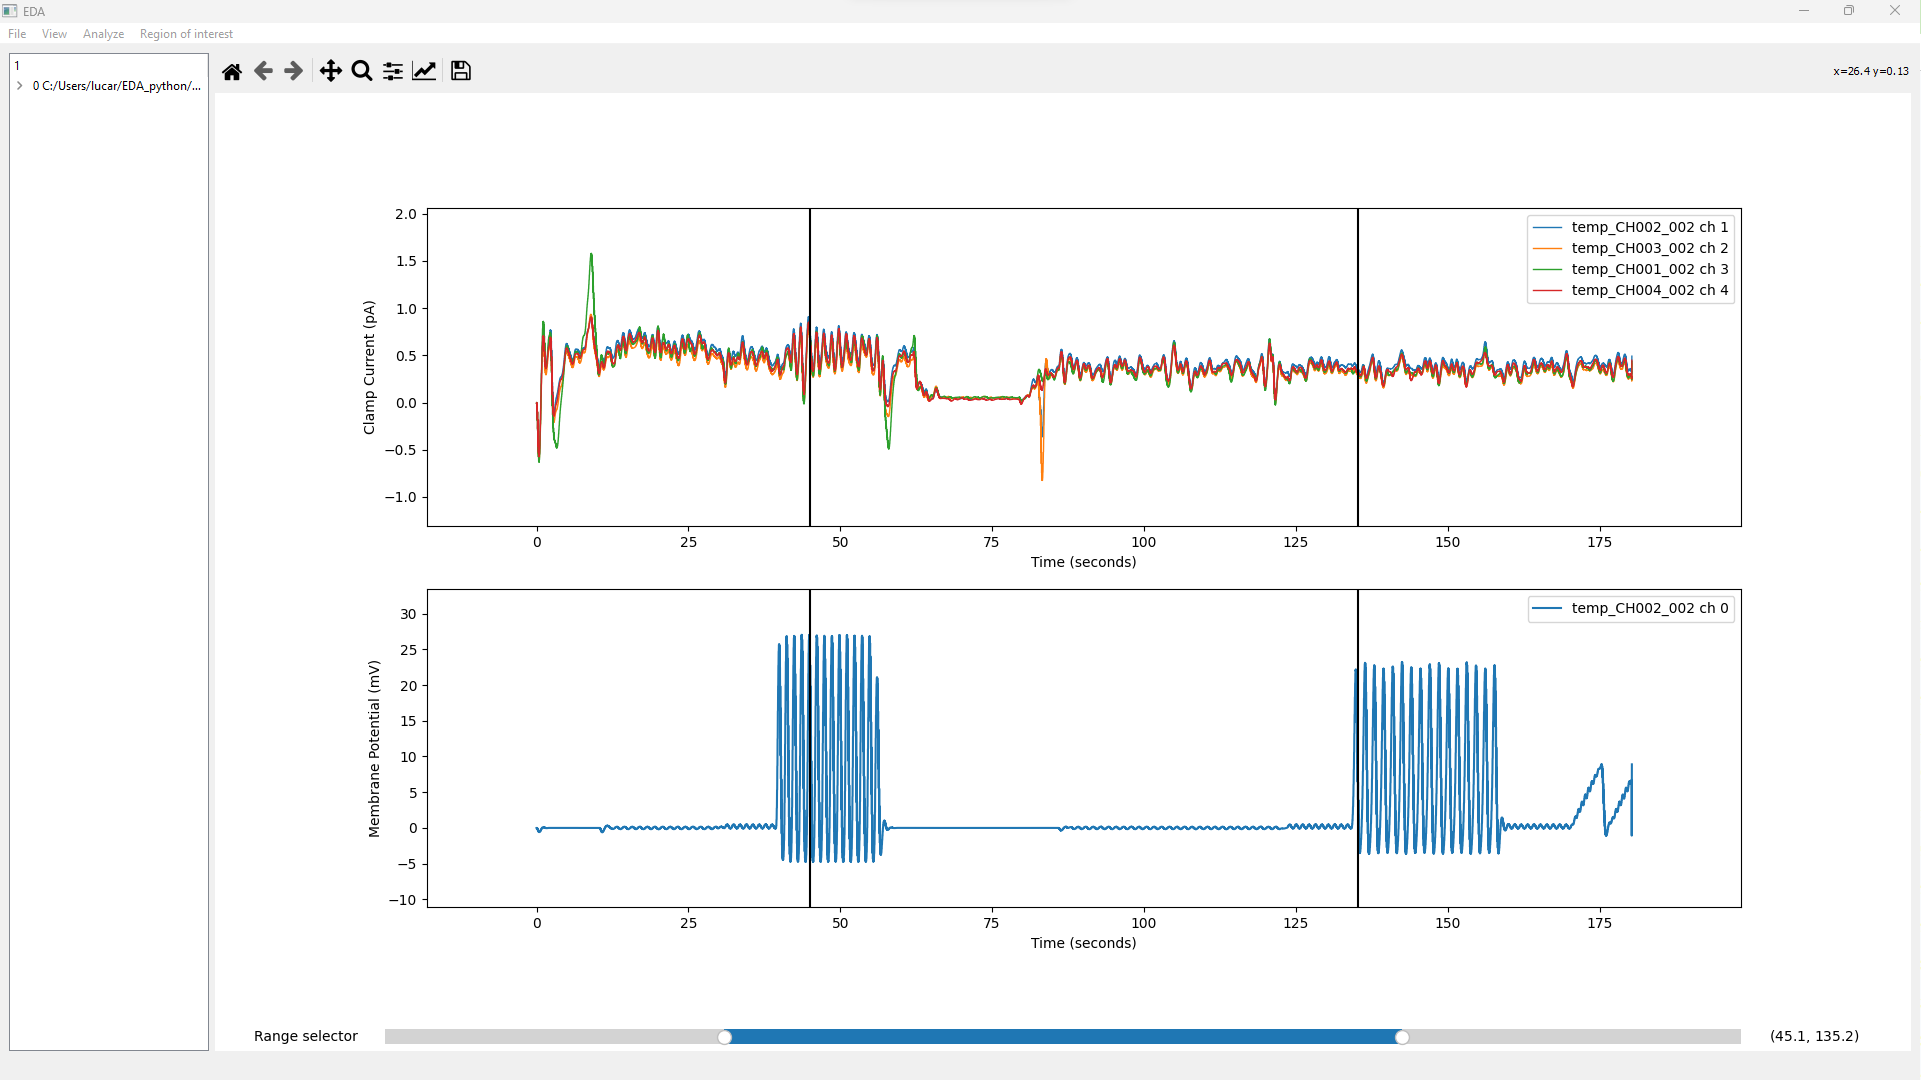1921x1080 pixels.
Task: Minimize the EDA window
Action: [1804, 11]
